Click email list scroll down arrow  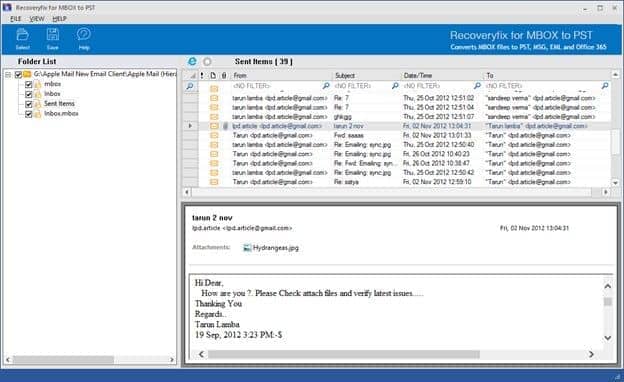coord(615,183)
